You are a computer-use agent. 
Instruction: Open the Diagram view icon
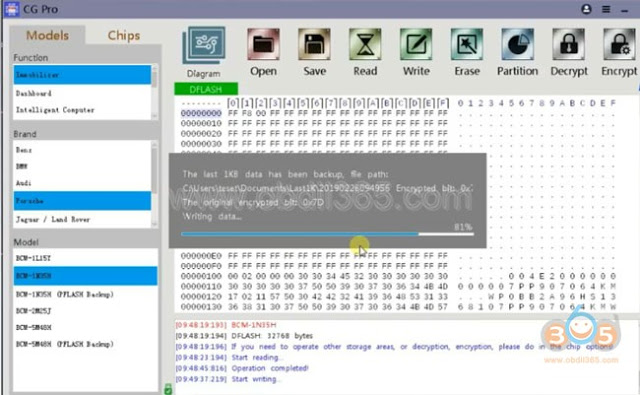204,45
